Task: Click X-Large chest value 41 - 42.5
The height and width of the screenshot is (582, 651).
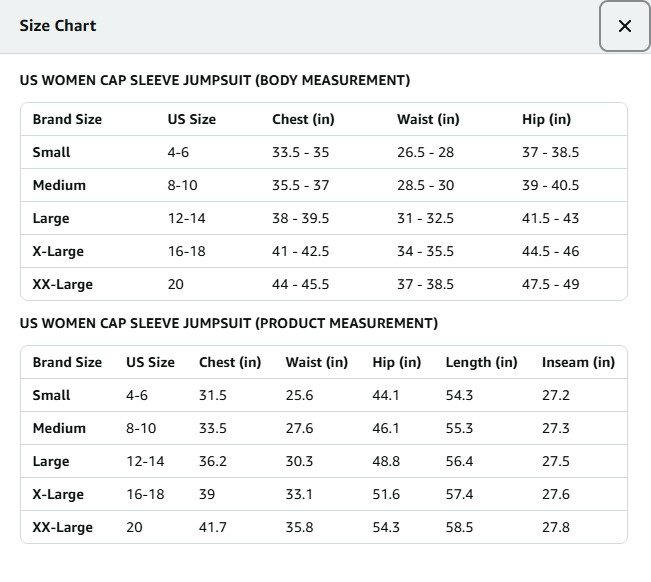Action: coord(300,251)
